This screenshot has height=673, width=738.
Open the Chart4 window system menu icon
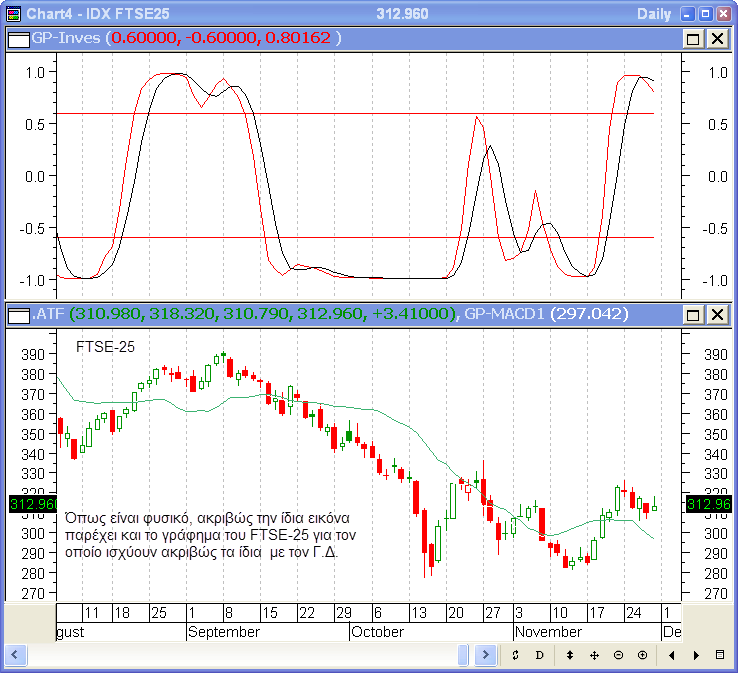tap(12, 14)
